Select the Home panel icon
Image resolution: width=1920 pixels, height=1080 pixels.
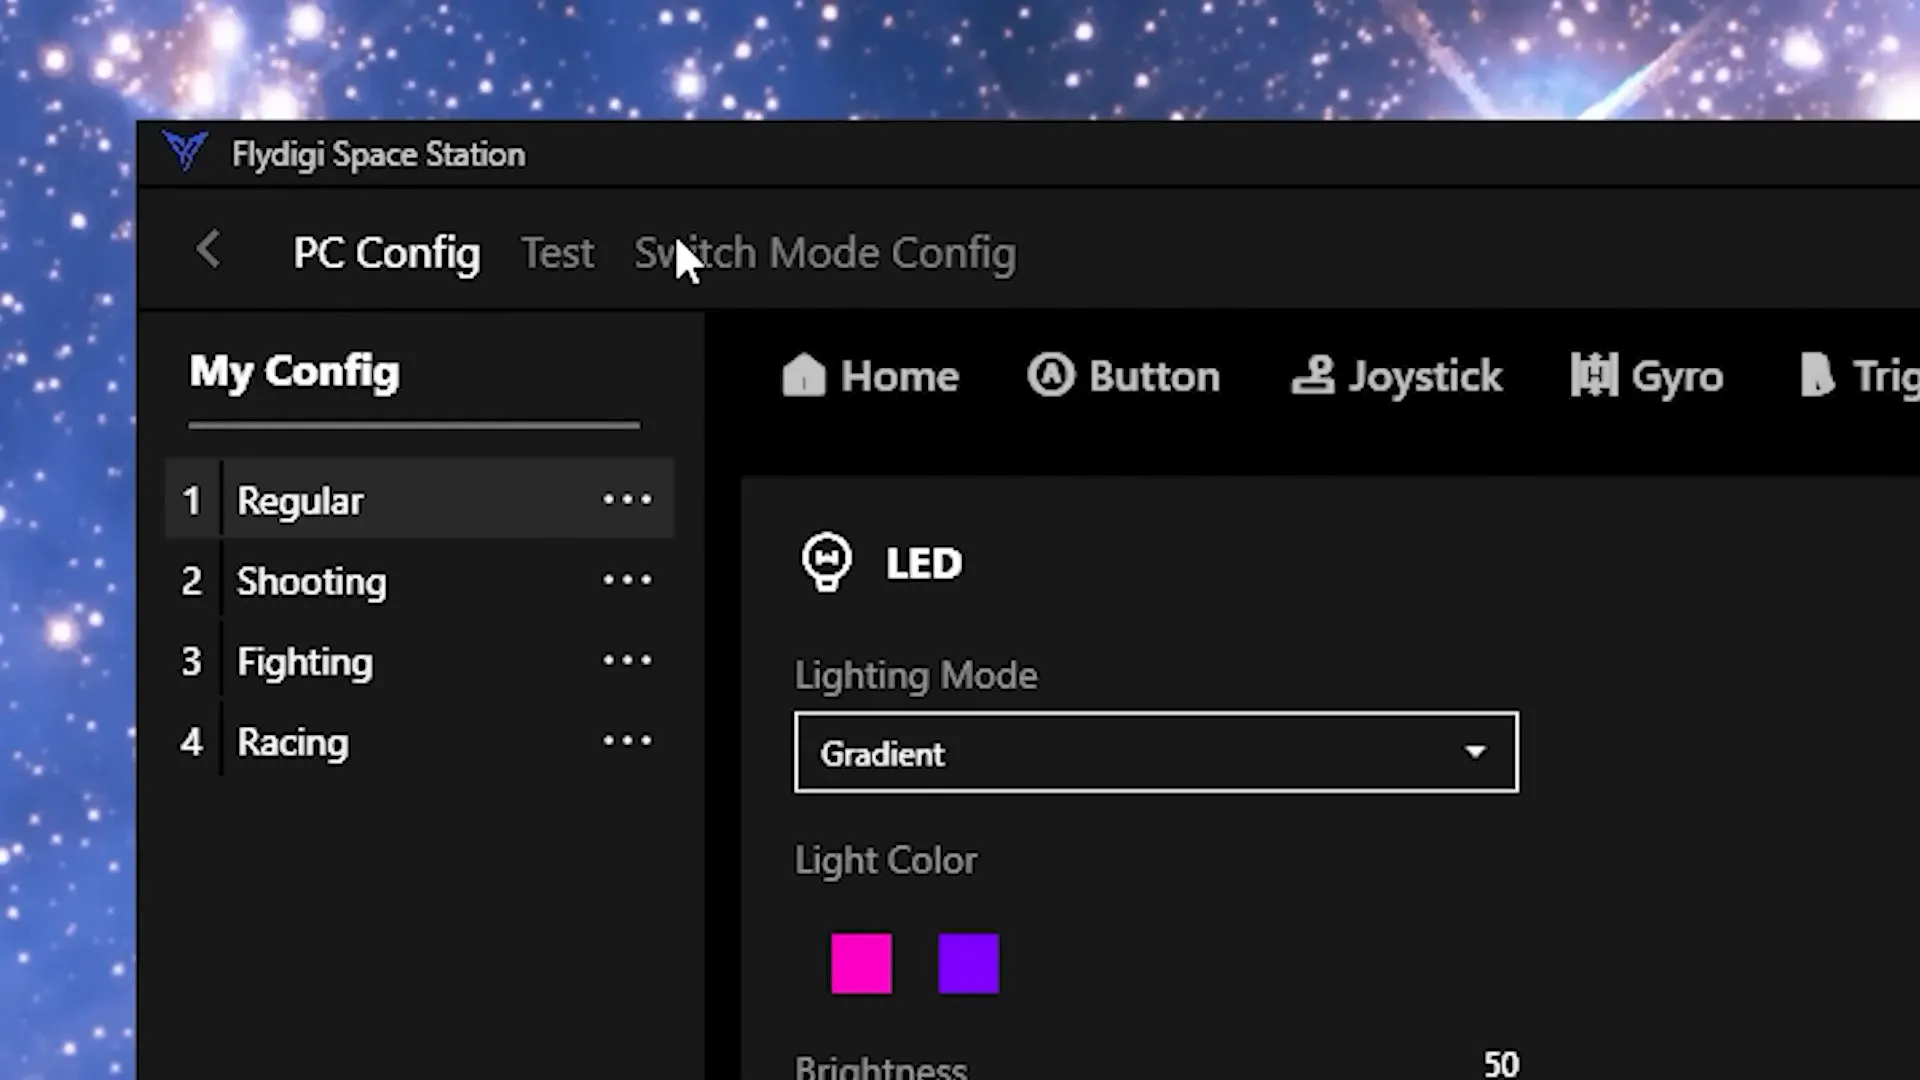tap(804, 376)
